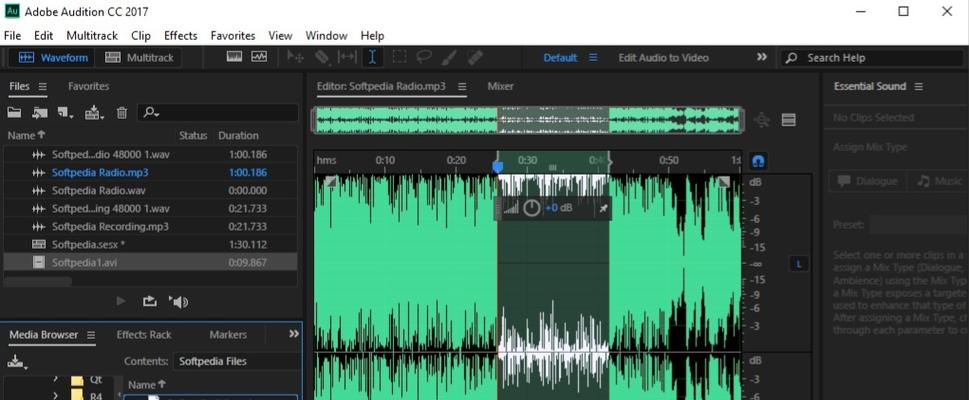Open the File menu
This screenshot has width=969, height=400.
coord(12,35)
